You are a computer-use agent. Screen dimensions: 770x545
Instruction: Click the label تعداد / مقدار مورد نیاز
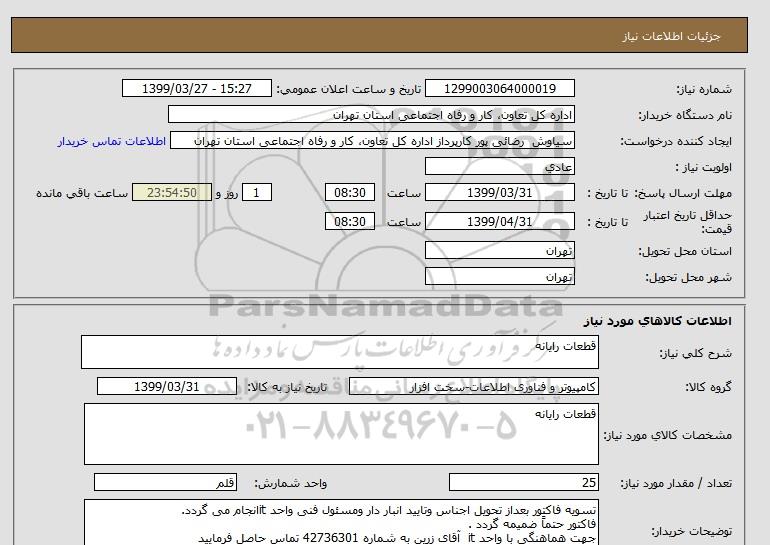point(676,484)
